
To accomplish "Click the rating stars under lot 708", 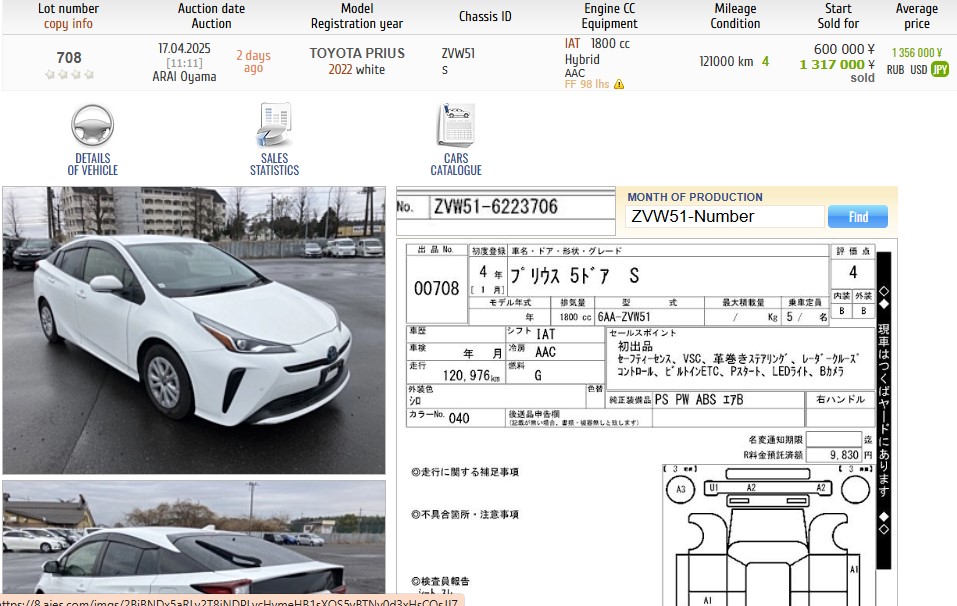I will (x=69, y=74).
